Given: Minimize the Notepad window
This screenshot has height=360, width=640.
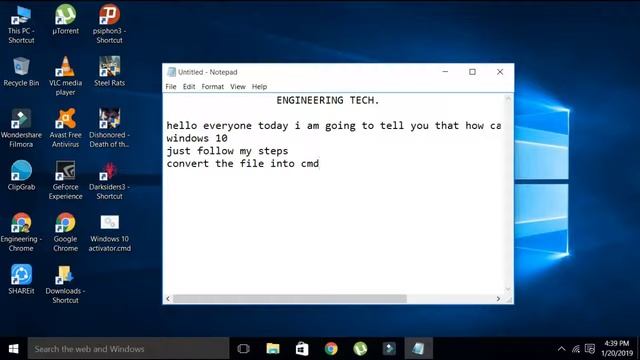Looking at the screenshot, I should point(445,72).
